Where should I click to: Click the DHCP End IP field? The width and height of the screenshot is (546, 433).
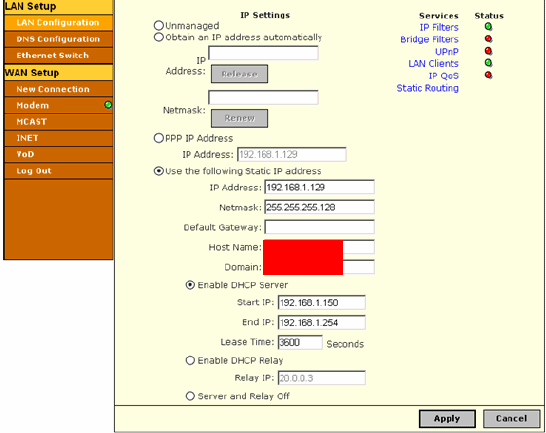pos(321,323)
